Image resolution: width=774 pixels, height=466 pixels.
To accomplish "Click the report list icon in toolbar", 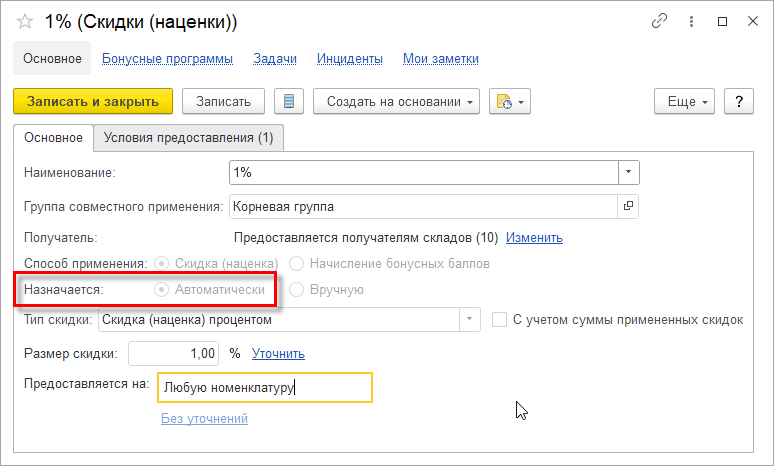I will [x=289, y=101].
